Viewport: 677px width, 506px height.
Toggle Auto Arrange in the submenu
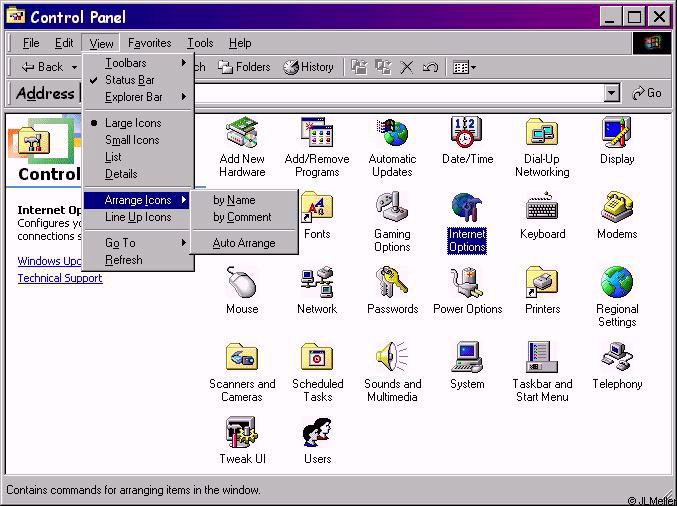(x=244, y=243)
